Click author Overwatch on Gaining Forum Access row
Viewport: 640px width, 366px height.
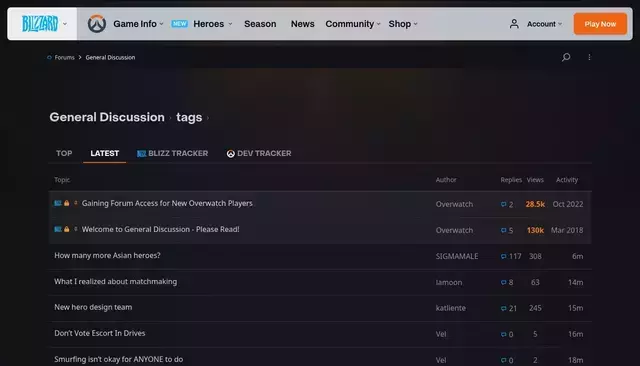pyautogui.click(x=454, y=204)
